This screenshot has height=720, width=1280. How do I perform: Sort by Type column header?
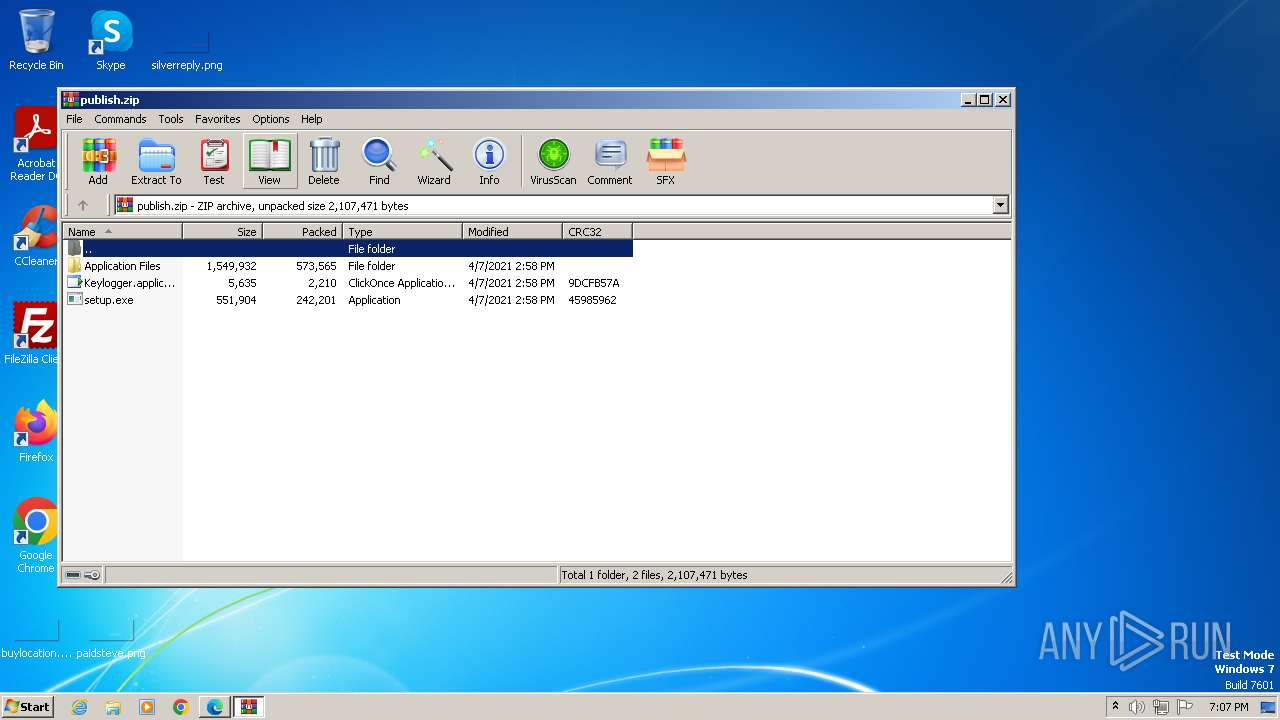tap(403, 232)
